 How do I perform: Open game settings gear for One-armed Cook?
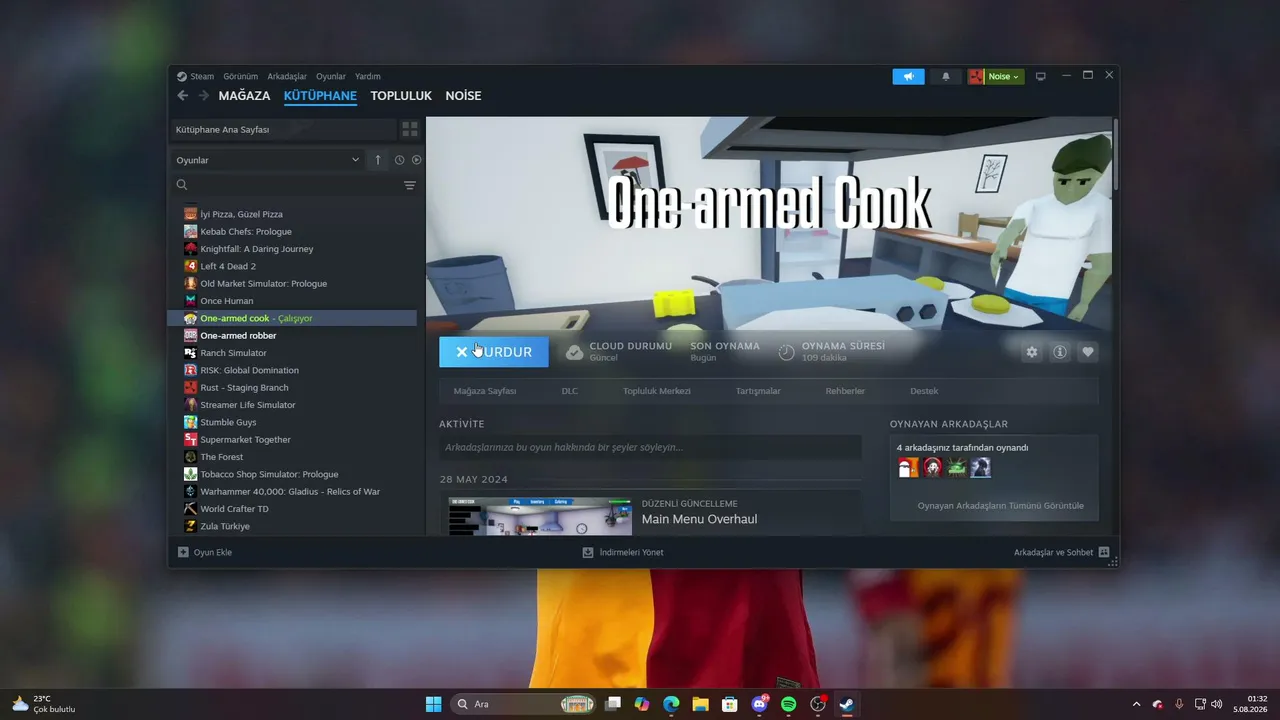click(x=1032, y=352)
